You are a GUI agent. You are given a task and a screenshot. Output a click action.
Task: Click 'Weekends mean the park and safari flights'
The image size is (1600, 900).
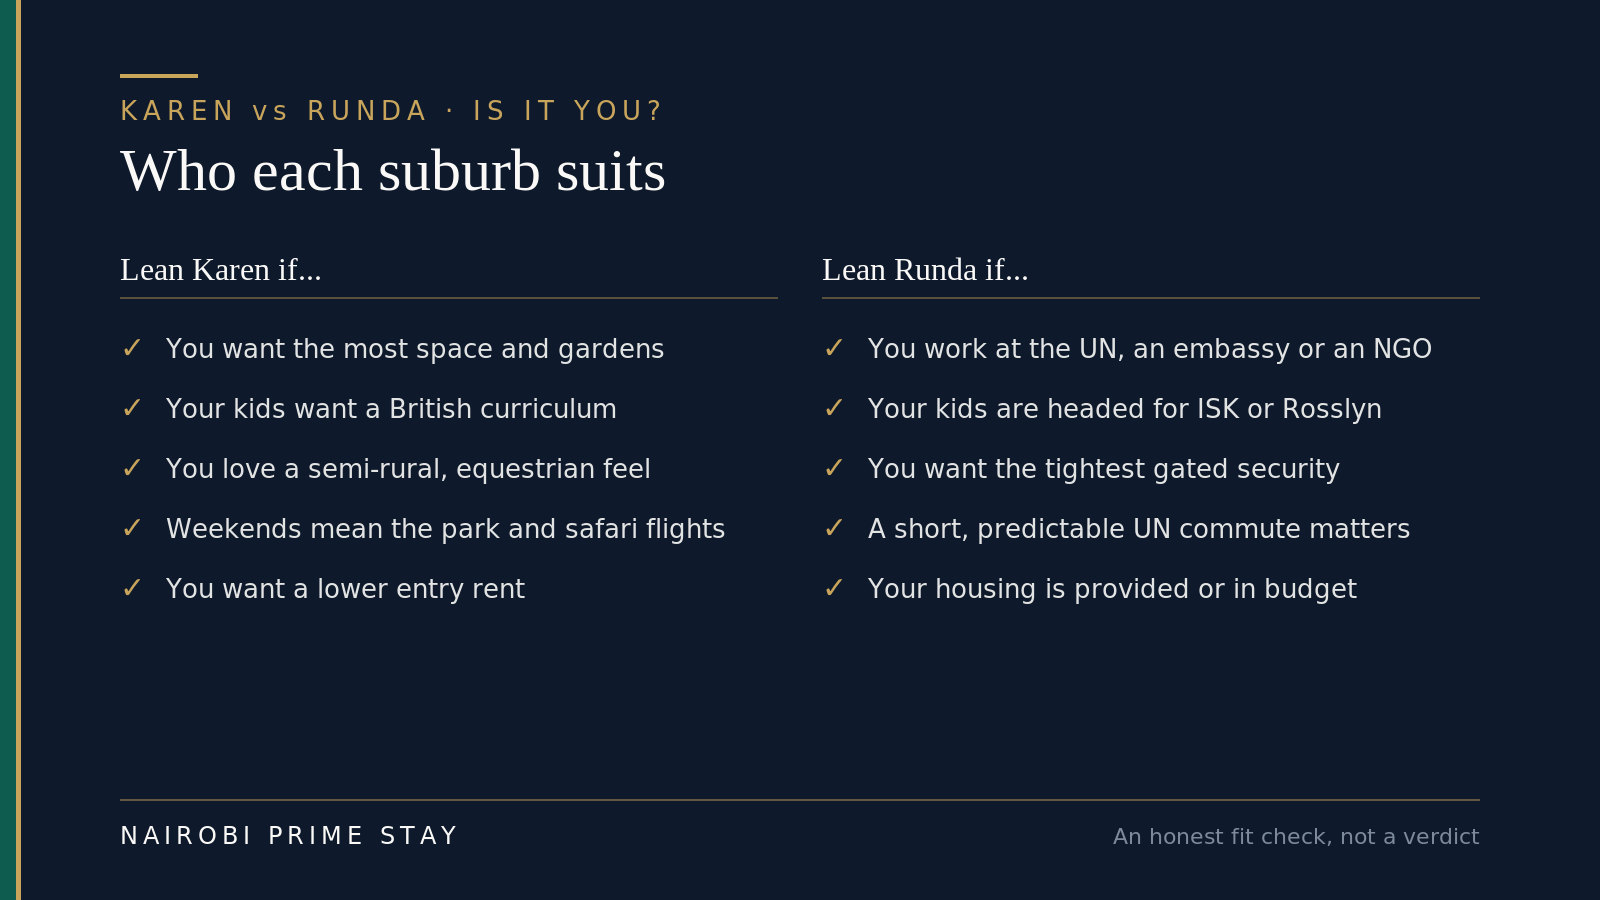[x=445, y=529]
